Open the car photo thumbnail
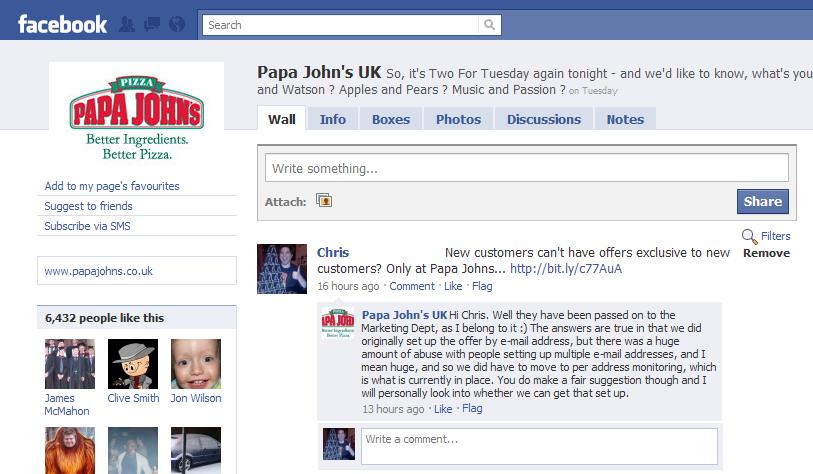The height and width of the screenshot is (474, 813). tap(196, 450)
